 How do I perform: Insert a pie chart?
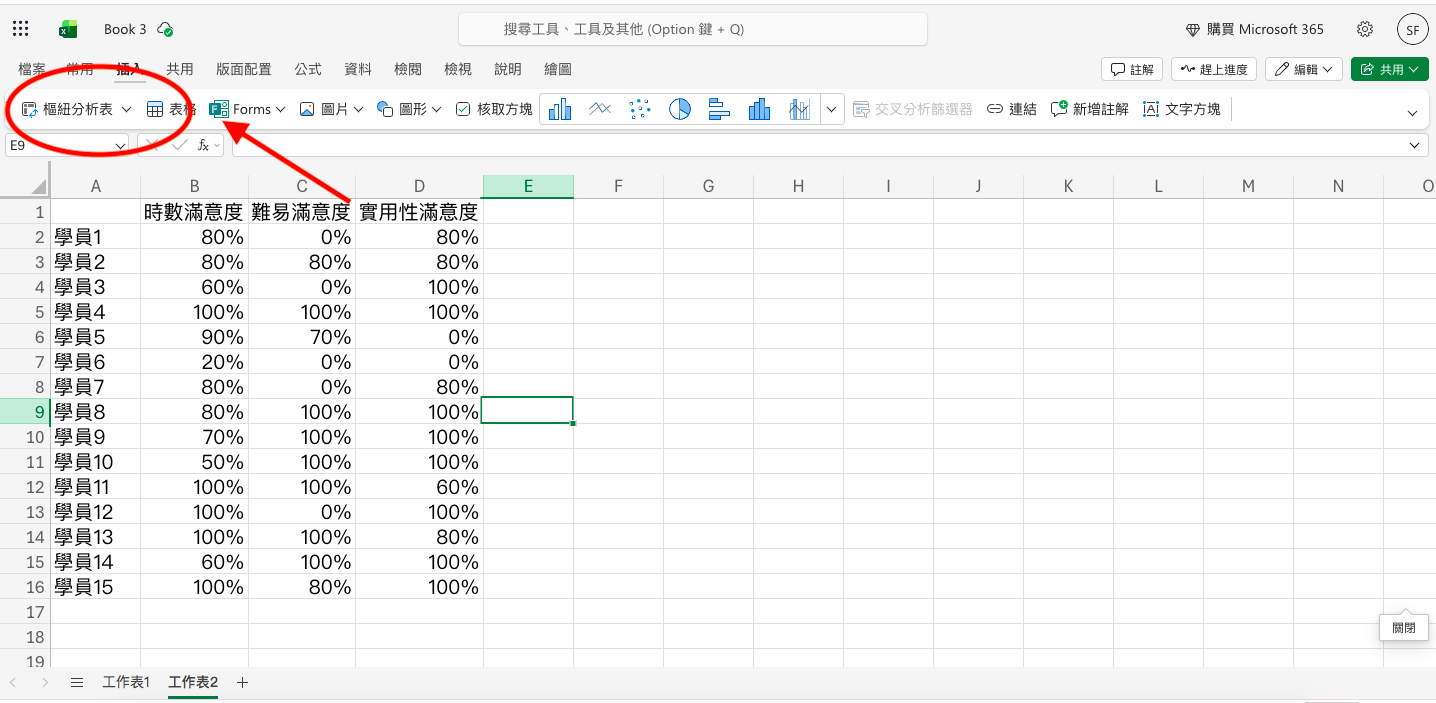click(679, 108)
